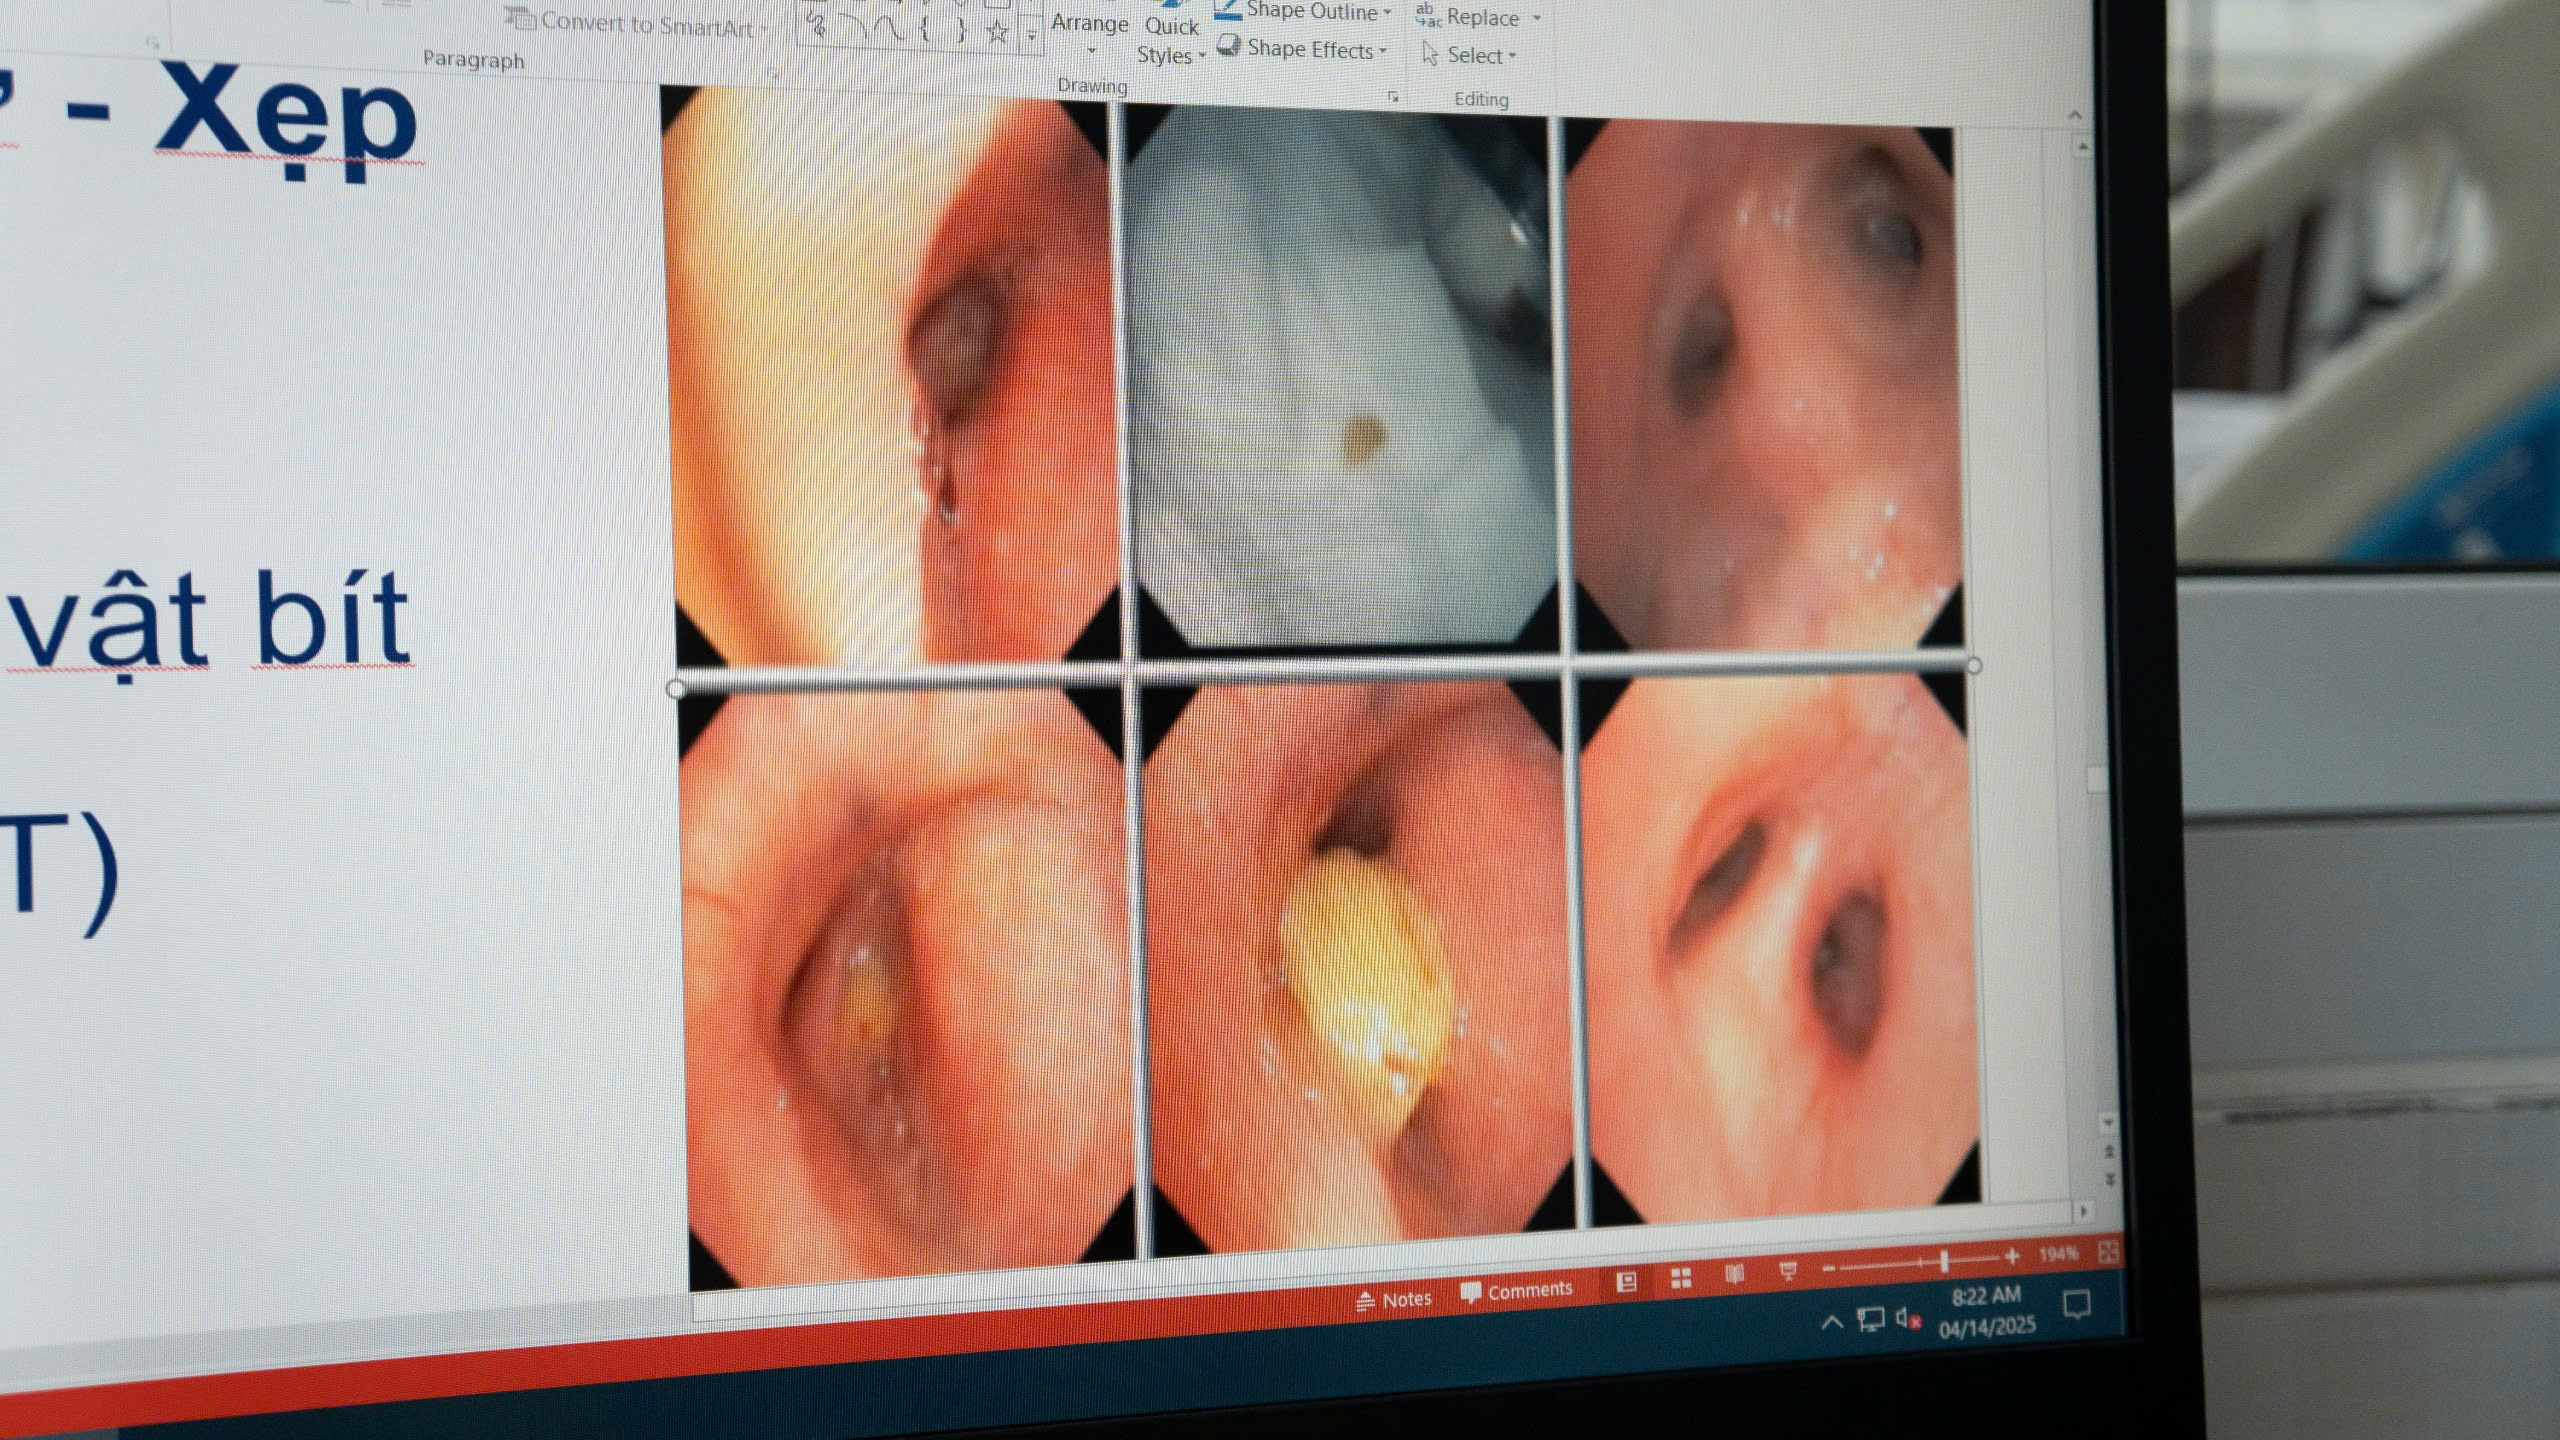The width and height of the screenshot is (2560, 1440).
Task: Click the horizontal scrollbar right arrow
Action: [2083, 1211]
